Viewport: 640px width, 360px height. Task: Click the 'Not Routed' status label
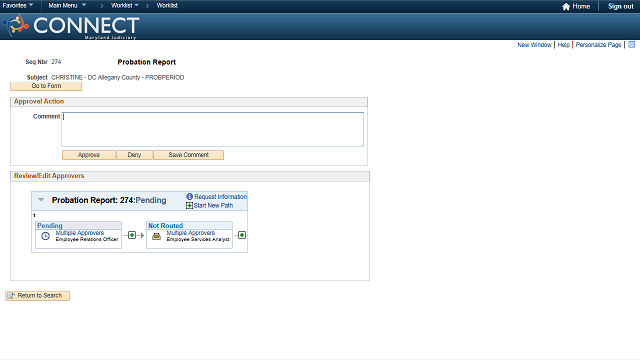[x=165, y=225]
